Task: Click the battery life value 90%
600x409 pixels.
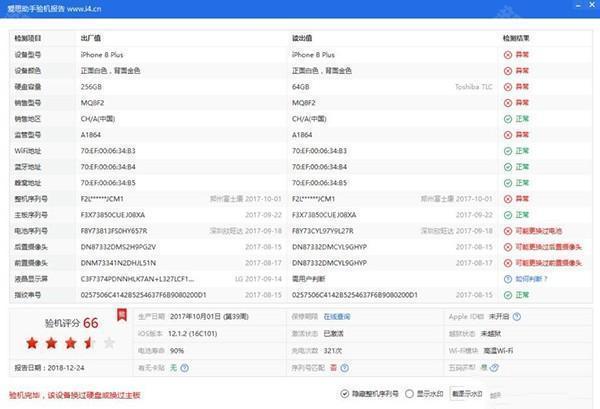Action: (177, 351)
